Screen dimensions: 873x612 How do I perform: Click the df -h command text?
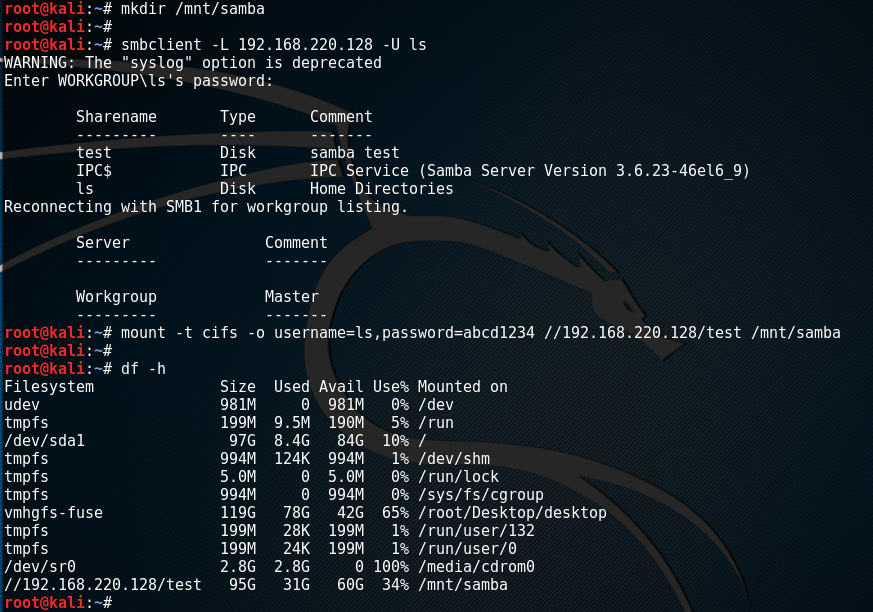coord(143,369)
